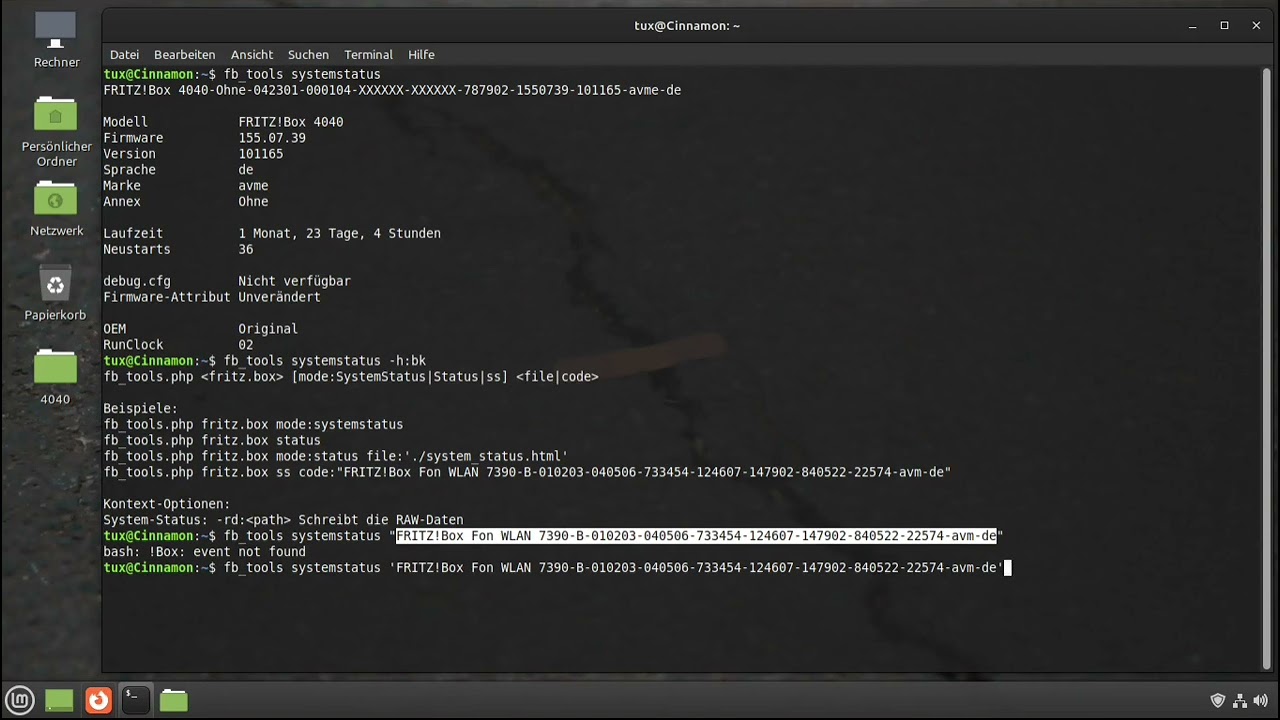This screenshot has height=720, width=1280.
Task: Minimize the terminal window
Action: click(1192, 25)
